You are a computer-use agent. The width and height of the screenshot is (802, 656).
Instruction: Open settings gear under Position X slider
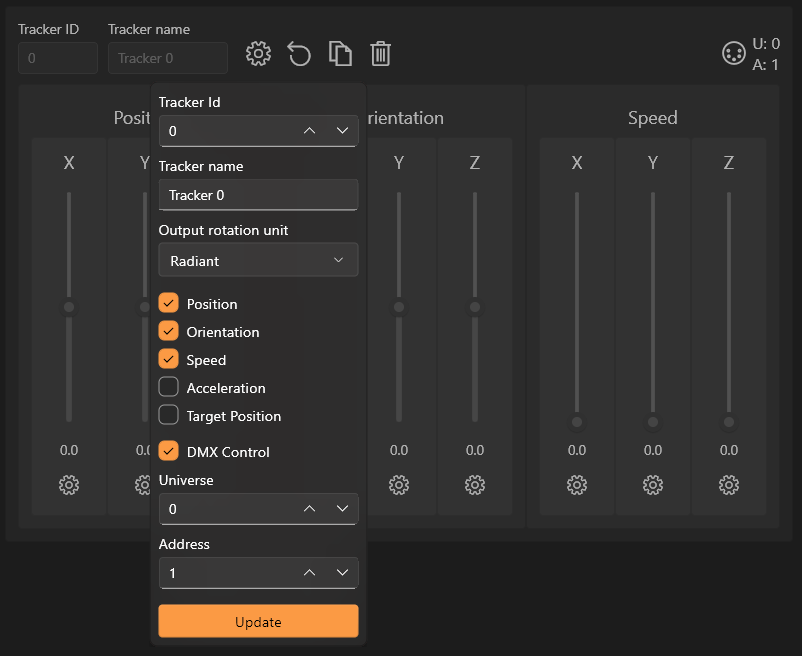(69, 485)
